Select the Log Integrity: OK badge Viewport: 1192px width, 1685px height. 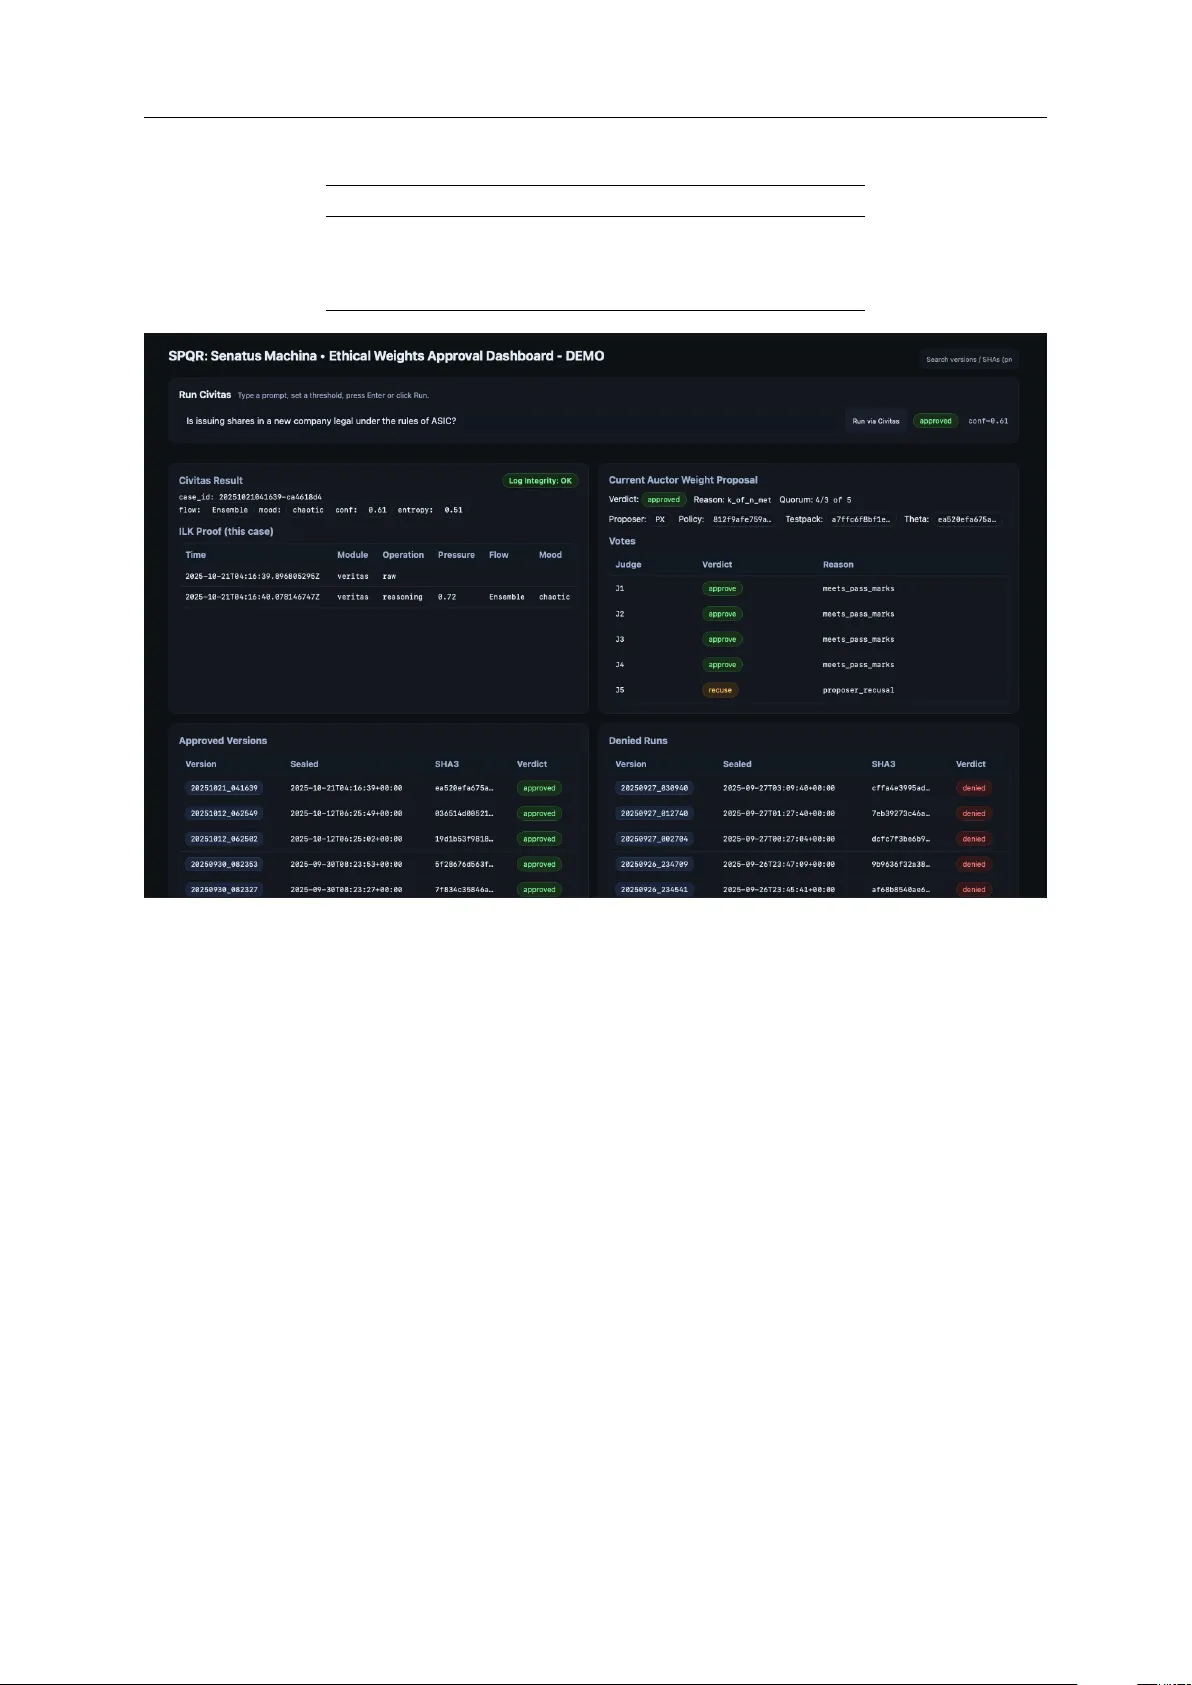[x=540, y=481]
